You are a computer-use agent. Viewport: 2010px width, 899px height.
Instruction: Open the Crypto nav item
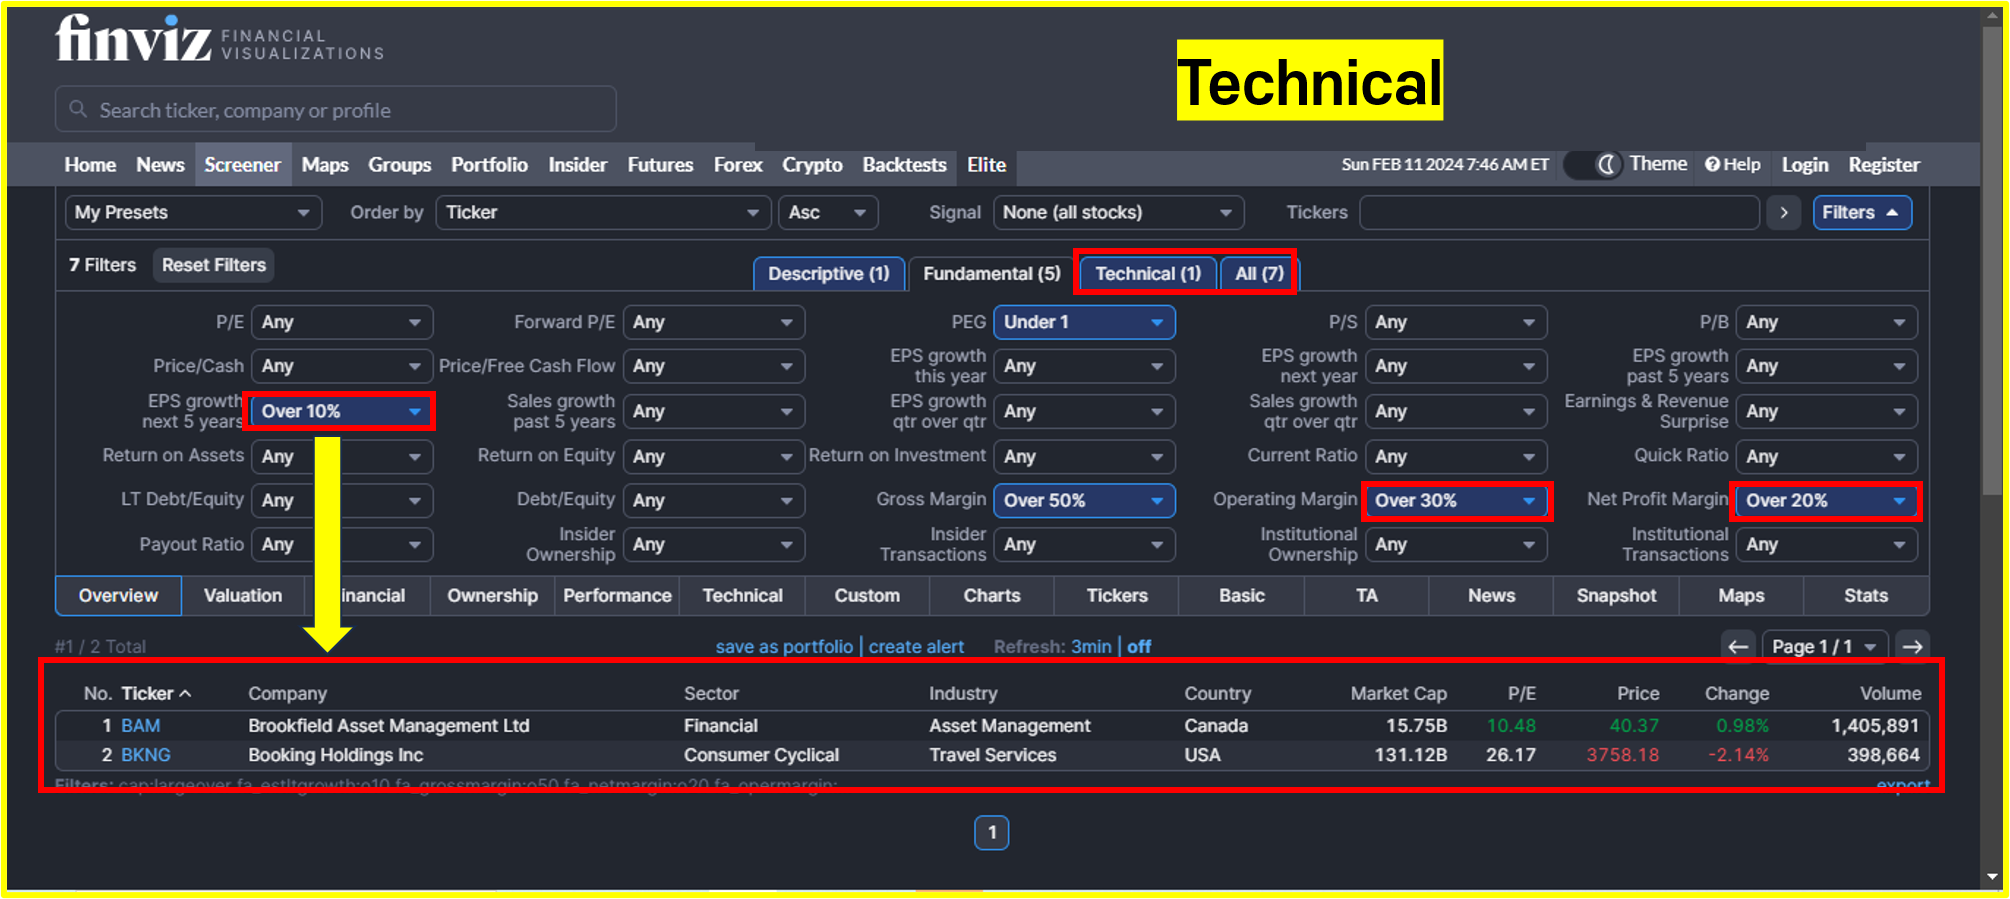(x=812, y=165)
